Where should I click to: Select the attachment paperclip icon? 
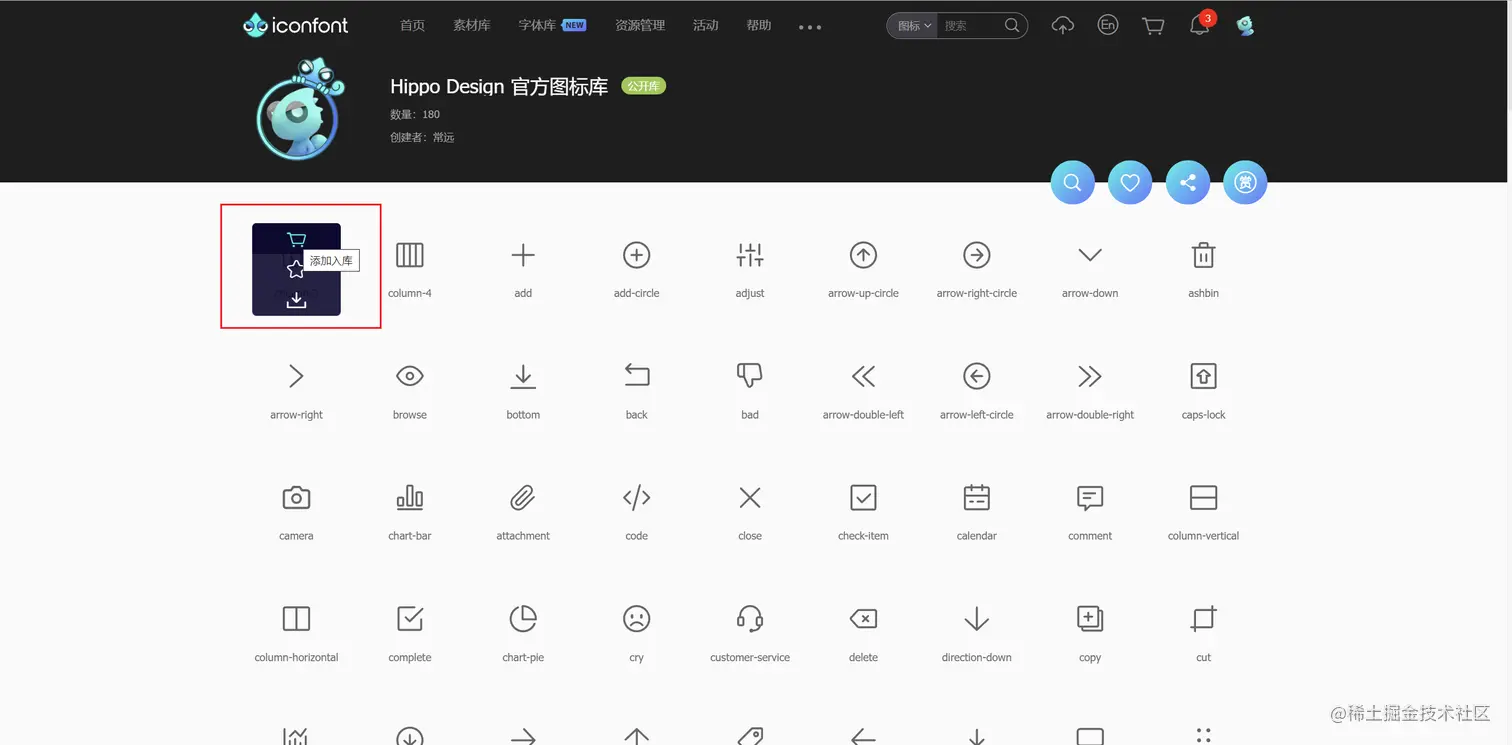point(523,498)
